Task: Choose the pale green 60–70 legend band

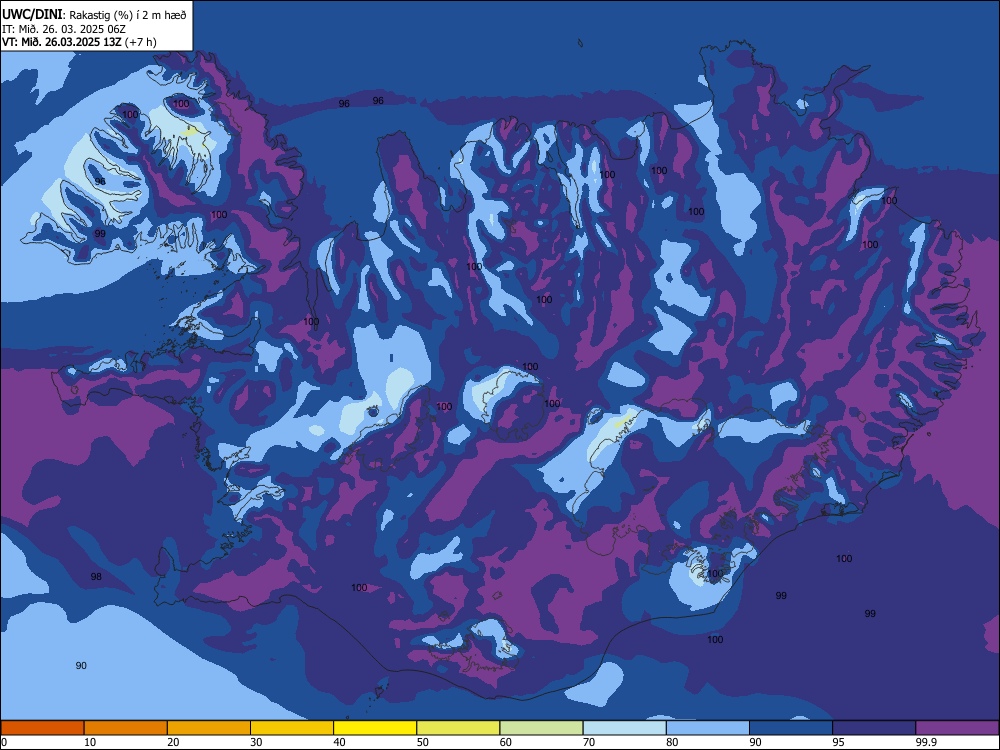Action: [x=541, y=728]
